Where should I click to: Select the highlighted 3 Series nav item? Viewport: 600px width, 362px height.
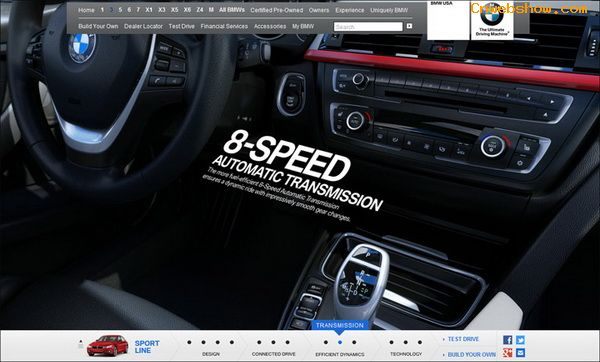(111, 10)
